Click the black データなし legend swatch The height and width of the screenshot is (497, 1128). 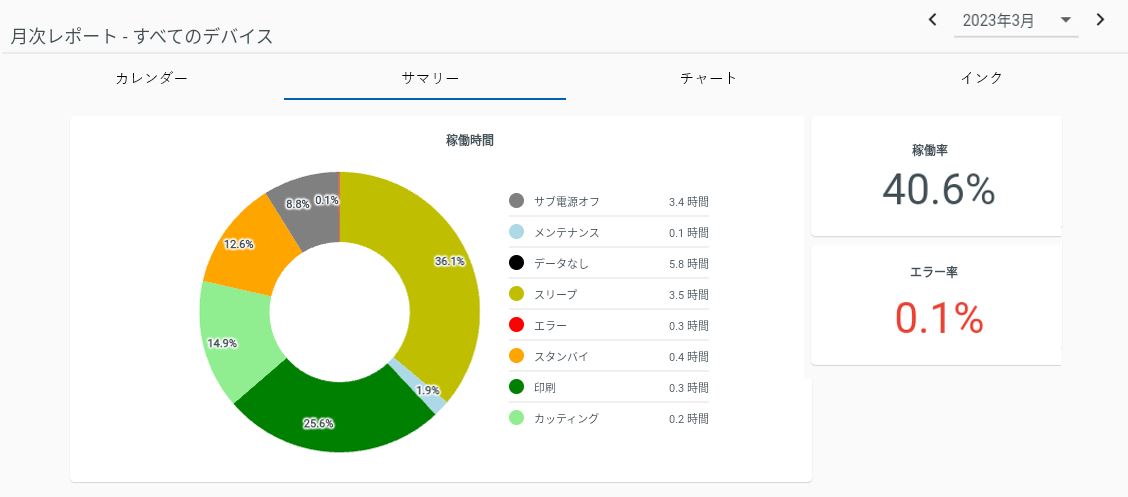click(516, 263)
